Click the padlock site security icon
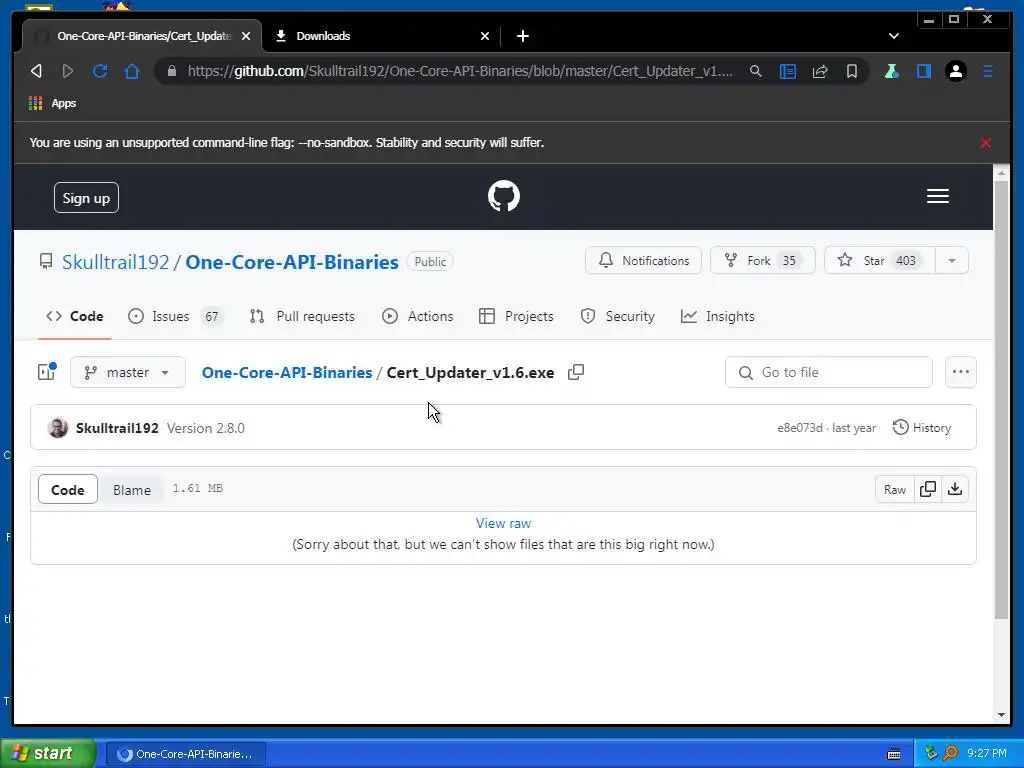The width and height of the screenshot is (1024, 768). pyautogui.click(x=172, y=71)
